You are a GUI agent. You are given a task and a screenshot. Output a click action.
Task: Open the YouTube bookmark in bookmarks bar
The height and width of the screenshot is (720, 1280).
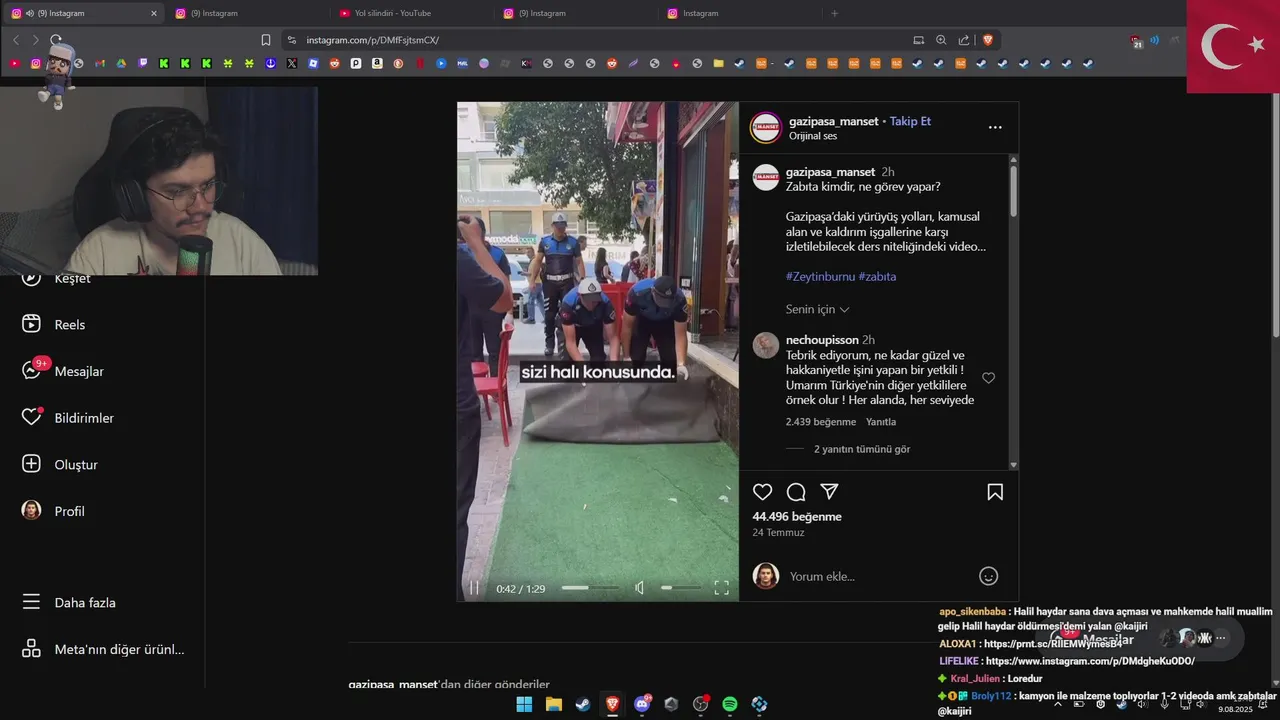14,63
